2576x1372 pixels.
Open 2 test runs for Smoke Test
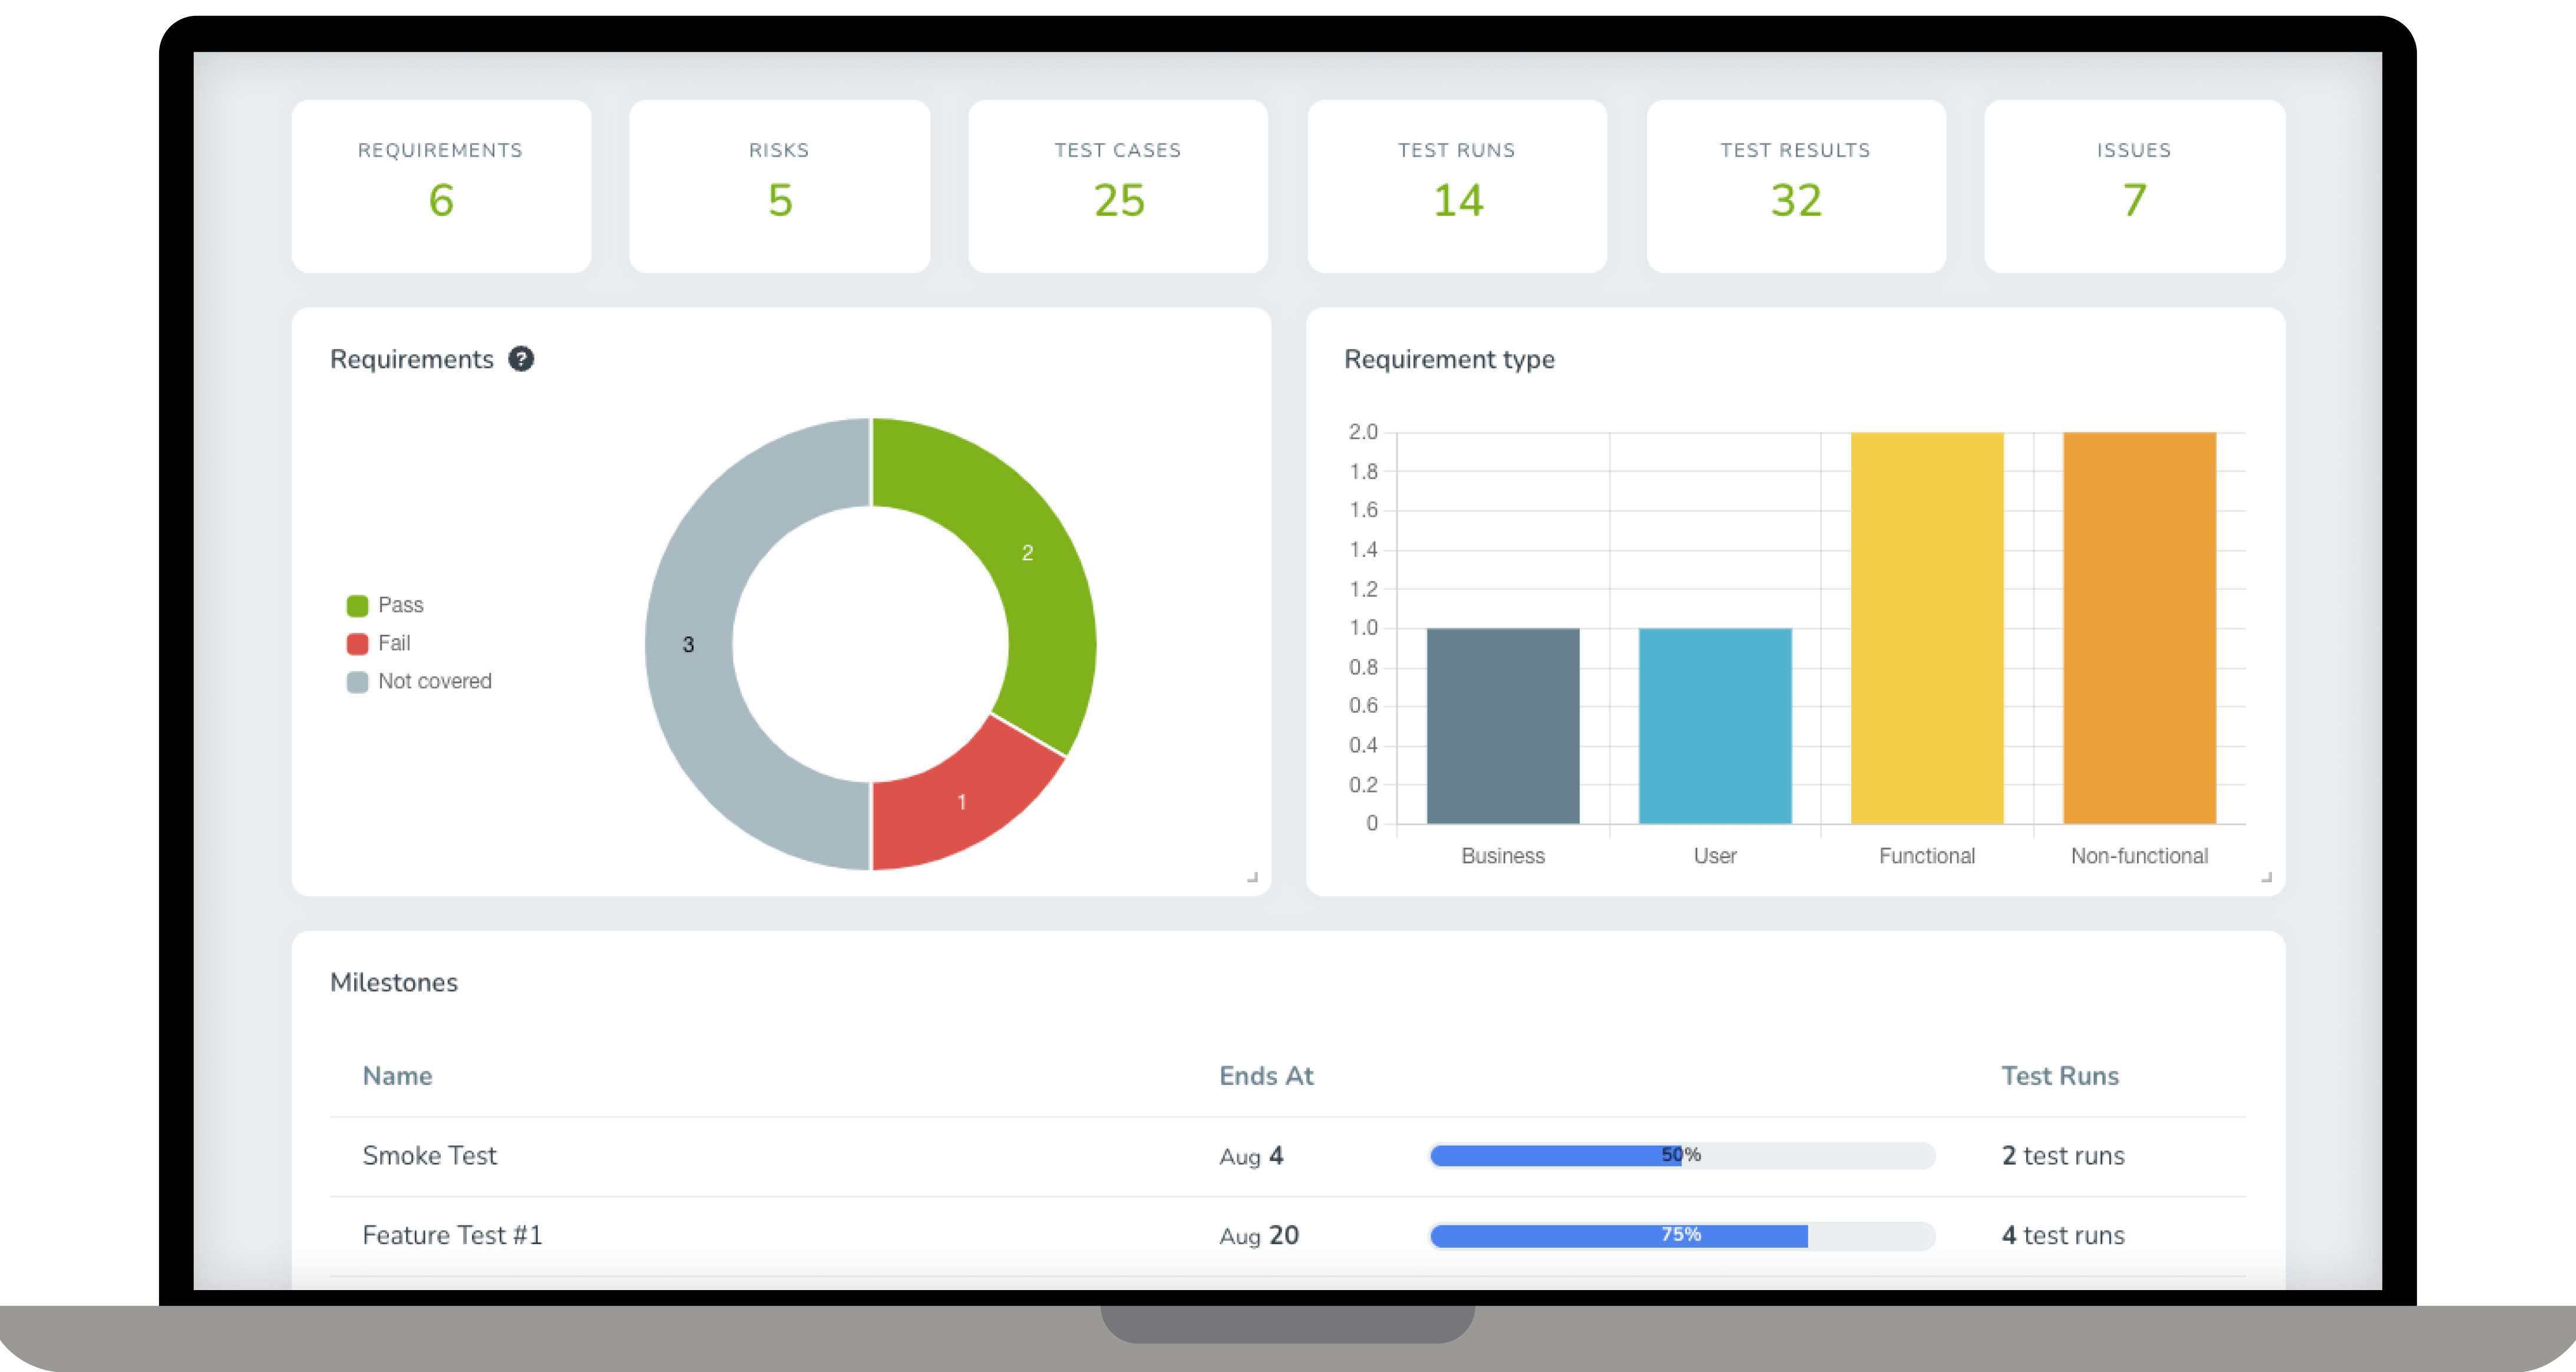(2062, 1155)
